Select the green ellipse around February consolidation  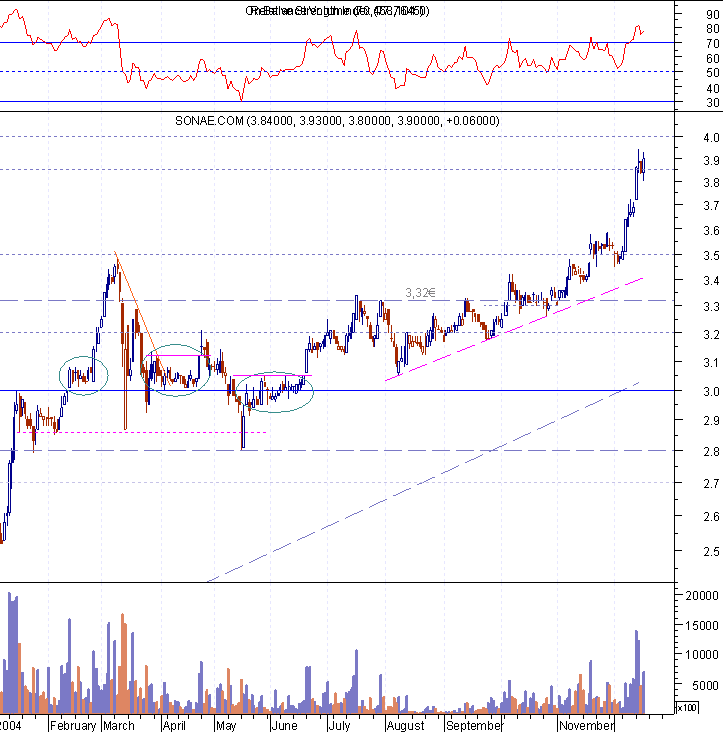coord(84,375)
